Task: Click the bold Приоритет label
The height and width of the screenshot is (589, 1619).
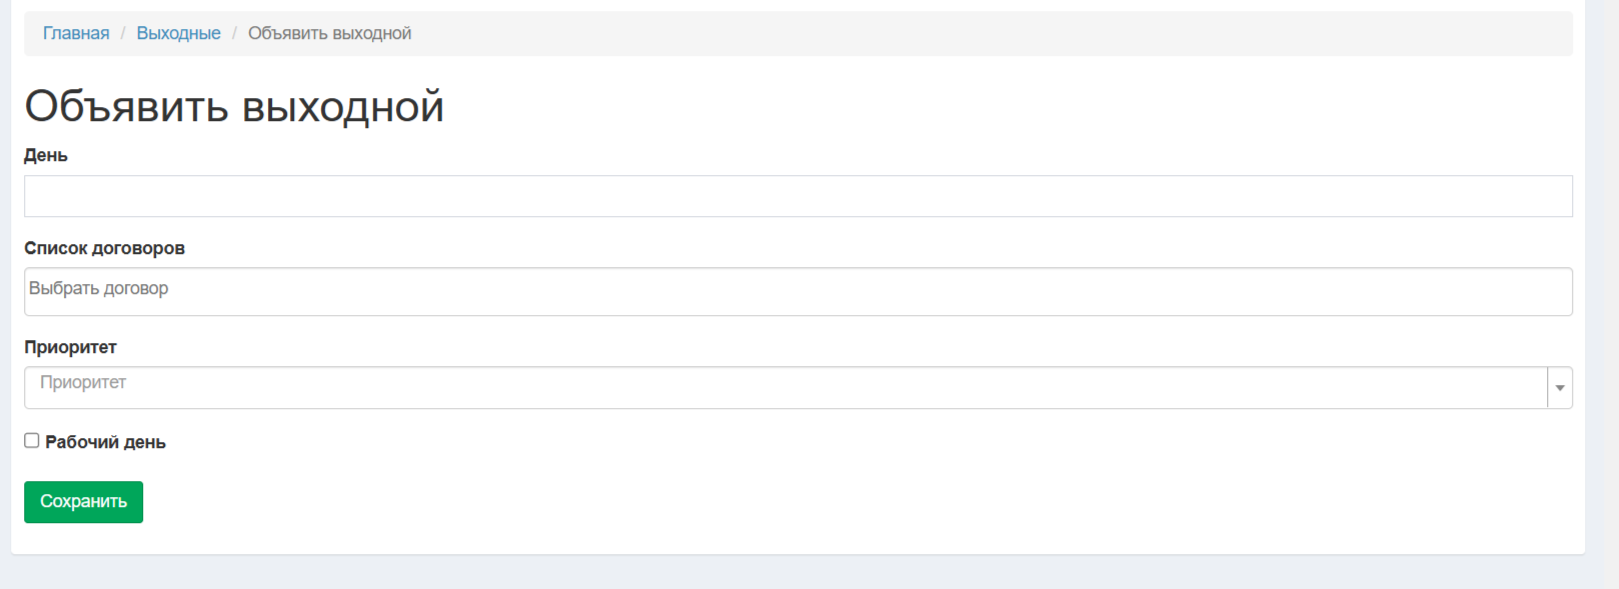Action: pyautogui.click(x=70, y=347)
